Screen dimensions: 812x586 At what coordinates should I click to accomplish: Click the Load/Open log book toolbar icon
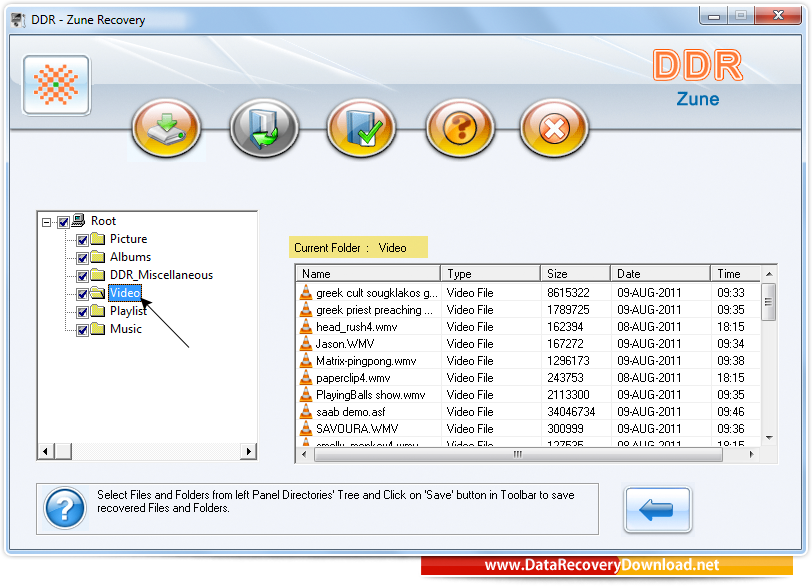pyautogui.click(x=264, y=128)
